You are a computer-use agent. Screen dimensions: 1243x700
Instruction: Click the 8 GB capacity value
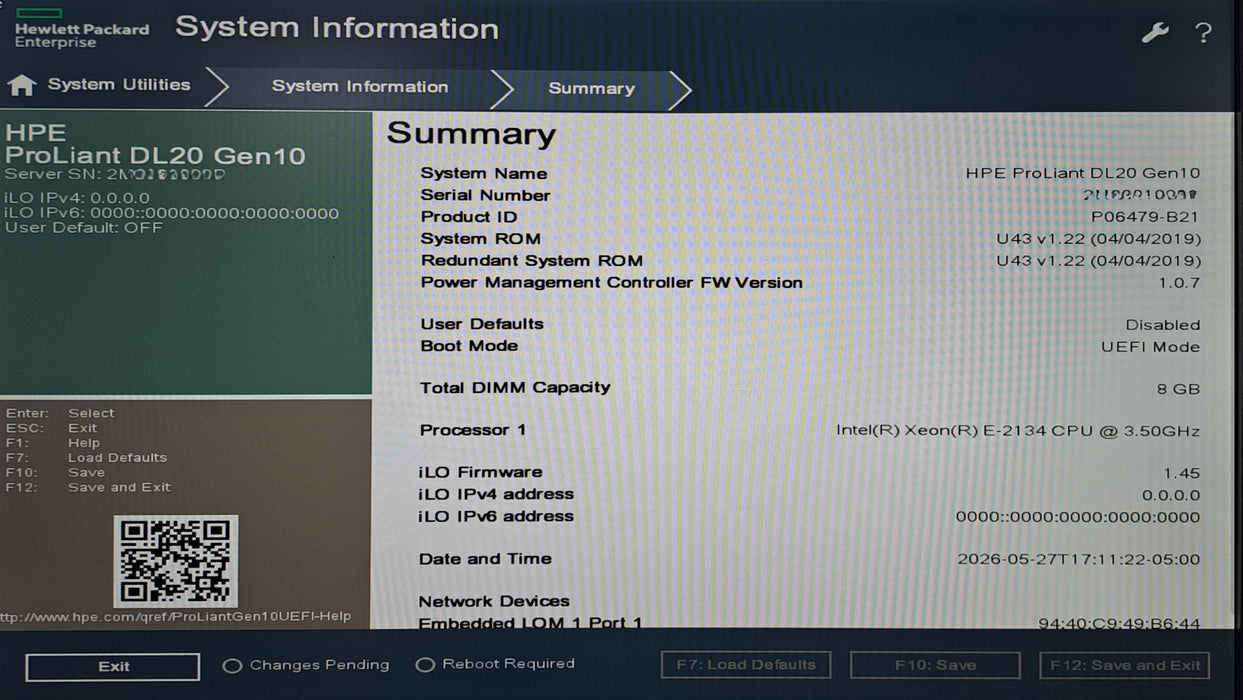(x=1178, y=389)
